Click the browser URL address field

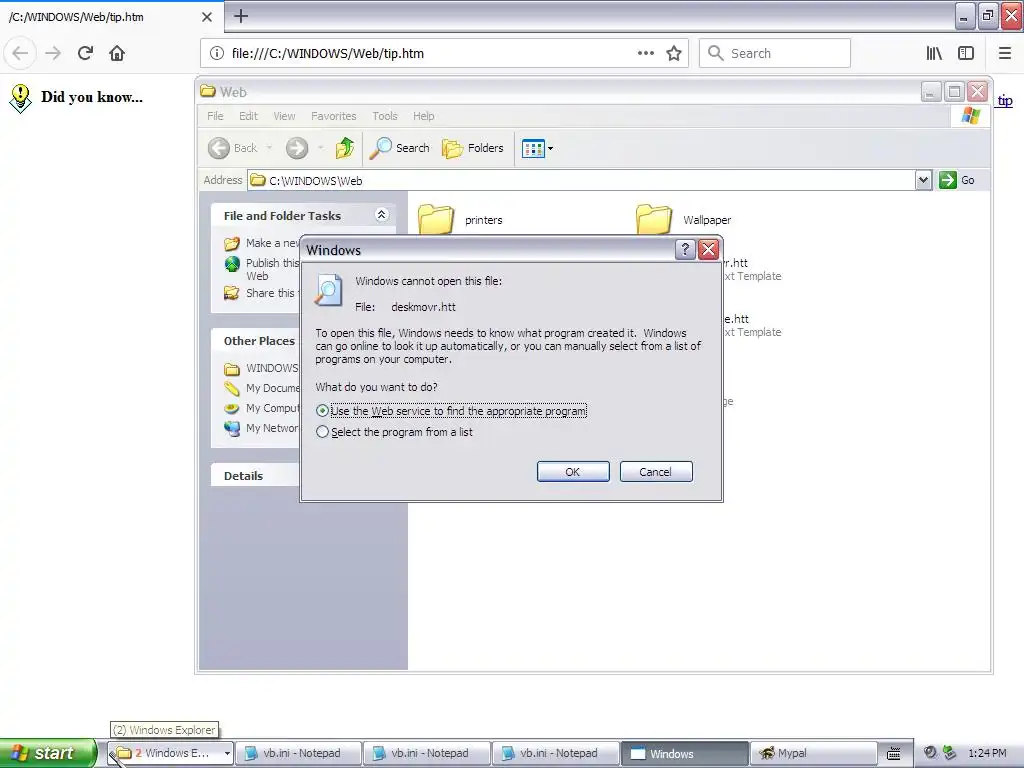[x=430, y=54]
